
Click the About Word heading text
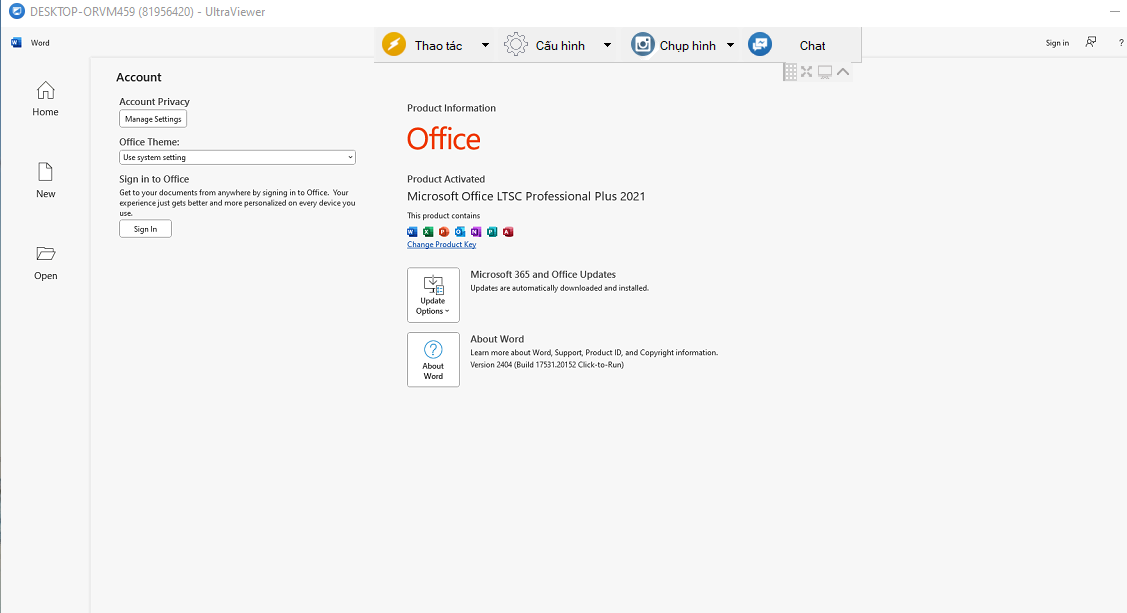click(497, 339)
